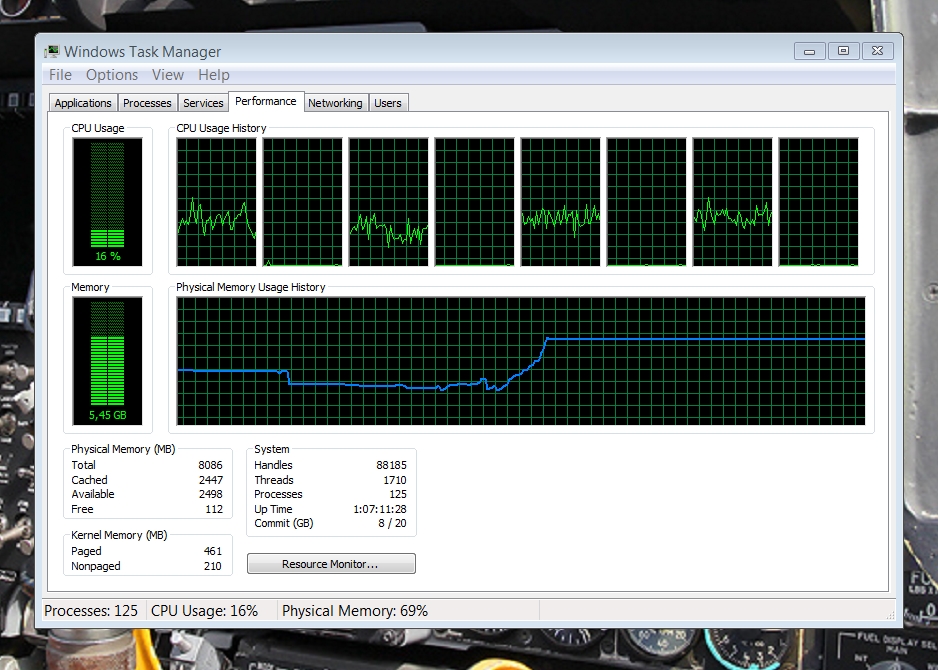Click the Memory 5,45 GB meter

[108, 361]
